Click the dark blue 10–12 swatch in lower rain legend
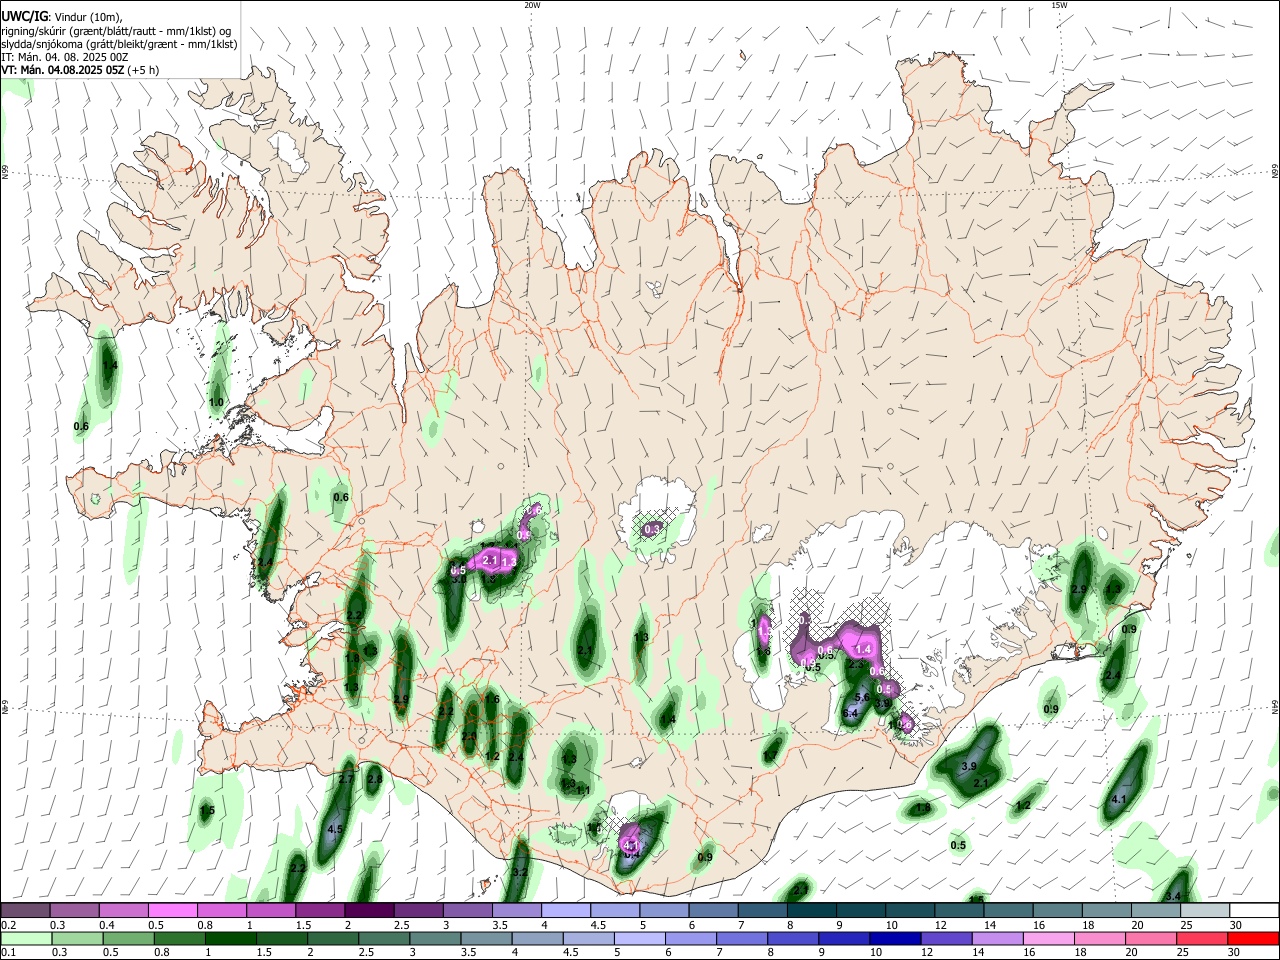1280x960 pixels. pos(893,938)
